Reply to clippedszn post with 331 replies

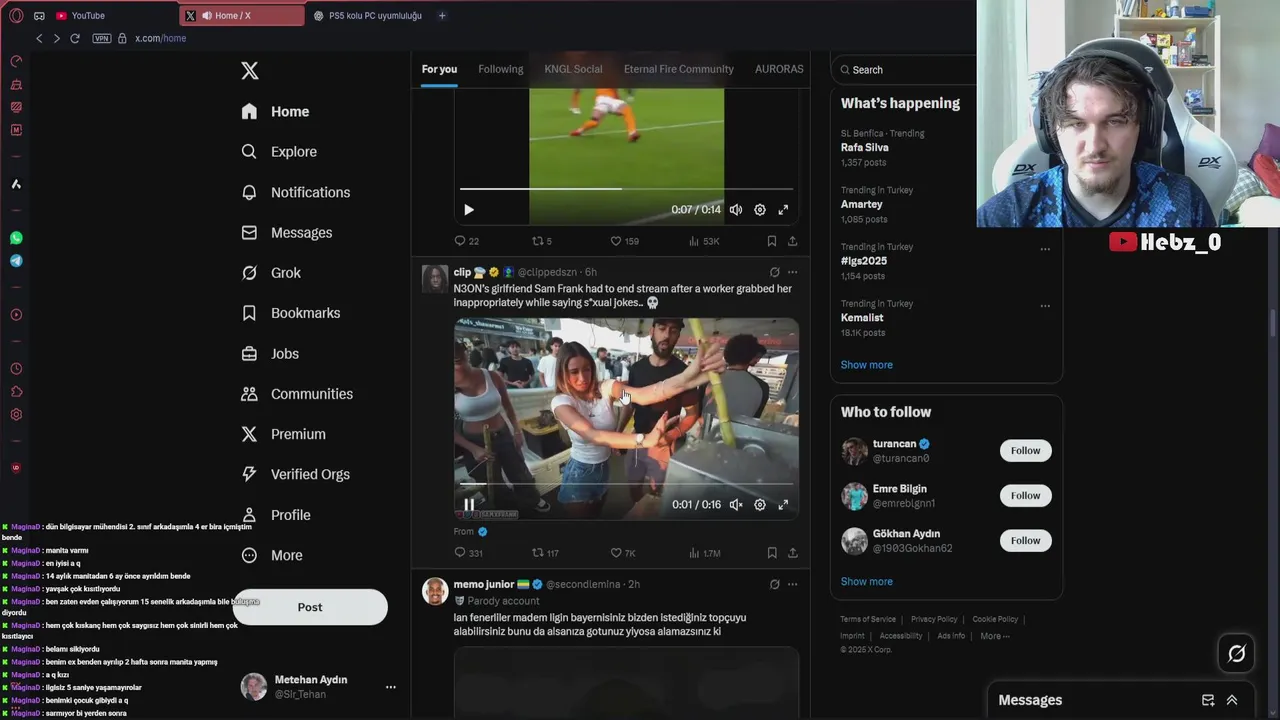pos(469,553)
